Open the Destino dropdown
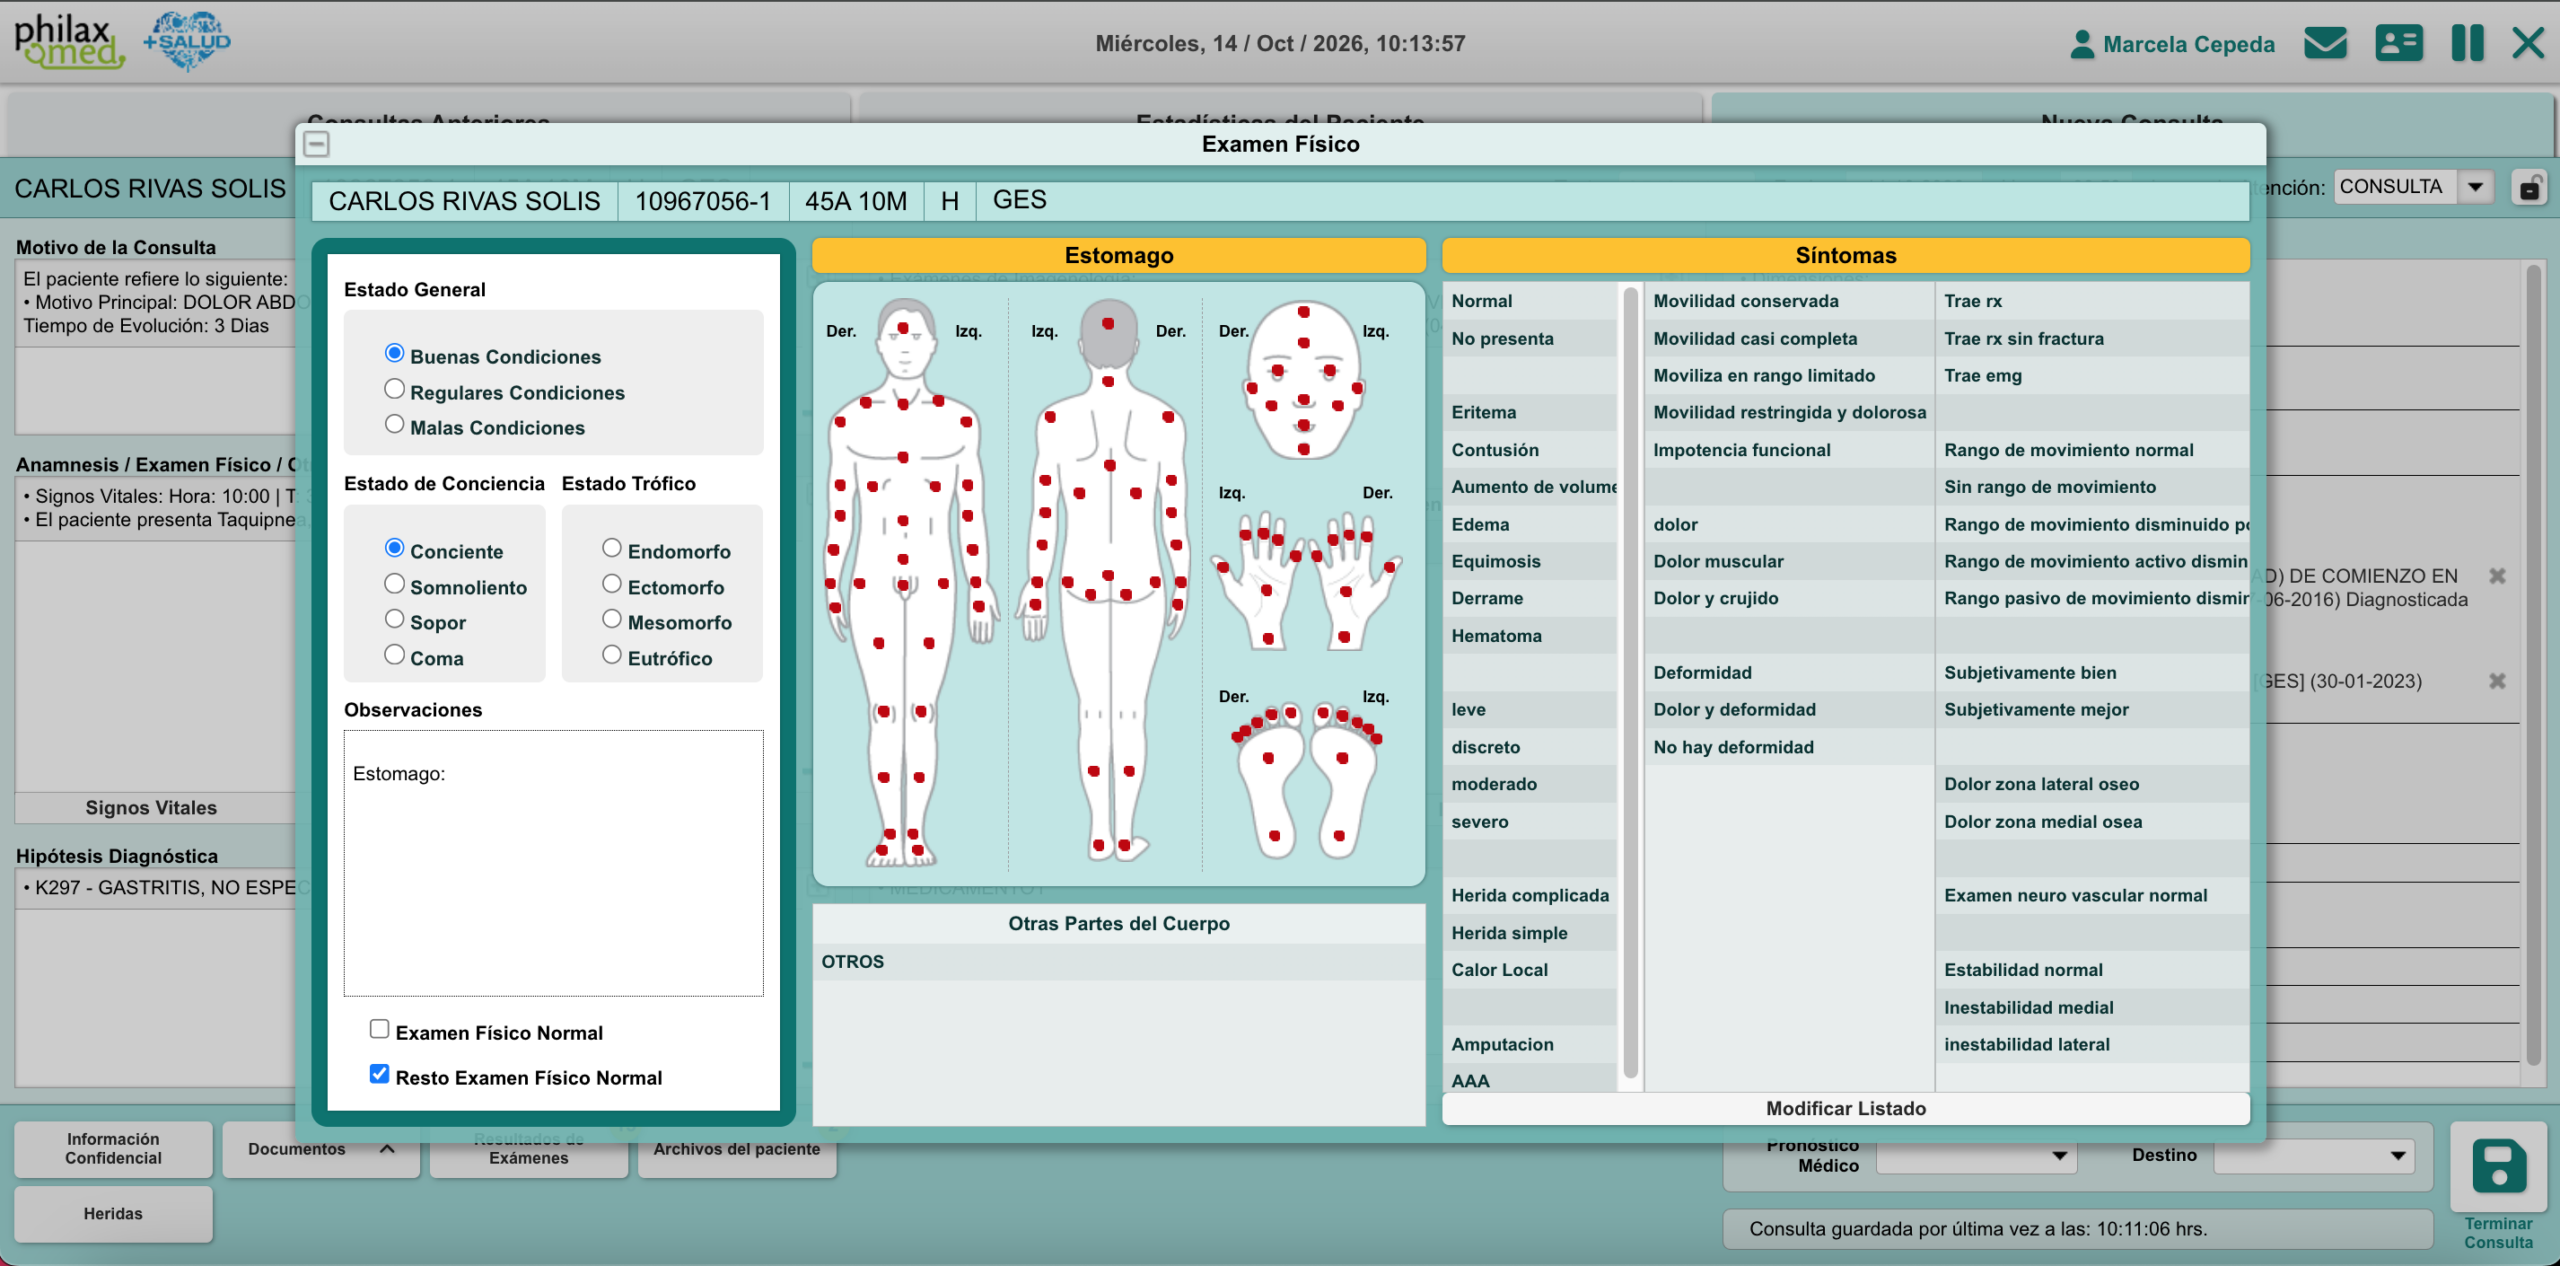This screenshot has height=1266, width=2560. click(x=2314, y=1156)
